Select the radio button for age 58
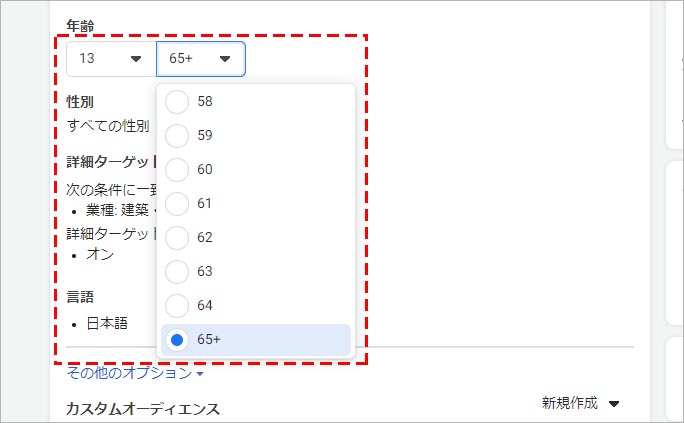Screen dimensions: 684x423 point(177,102)
